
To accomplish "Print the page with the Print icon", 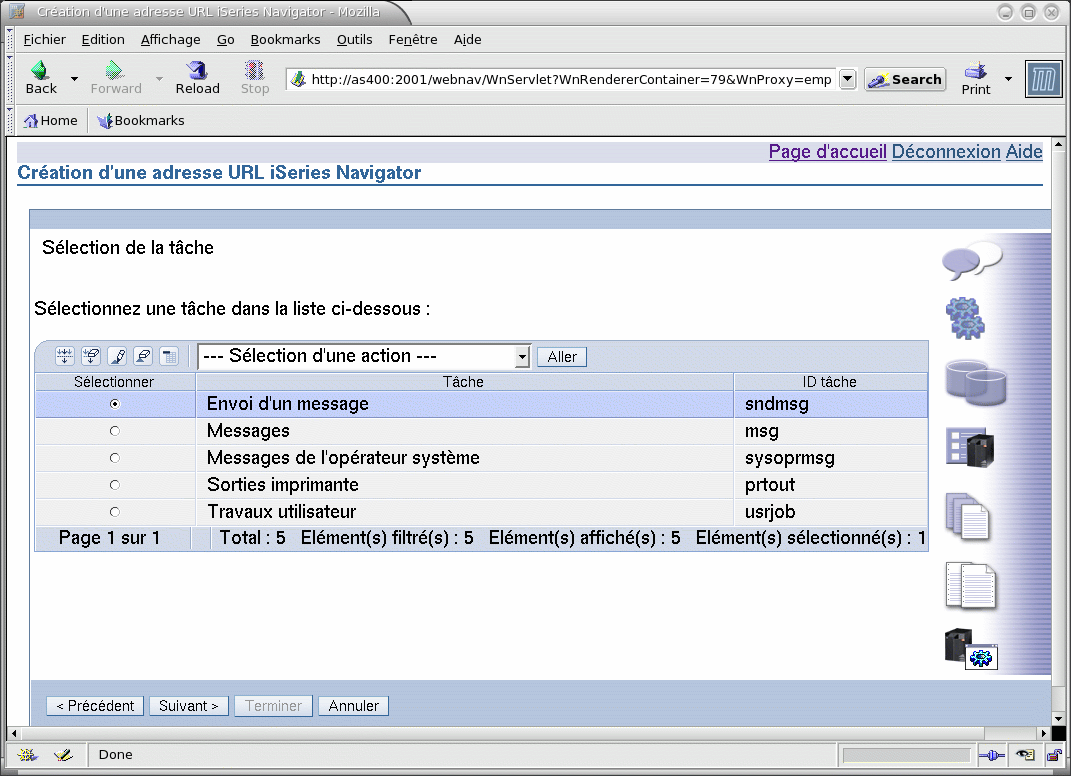I will tap(975, 77).
